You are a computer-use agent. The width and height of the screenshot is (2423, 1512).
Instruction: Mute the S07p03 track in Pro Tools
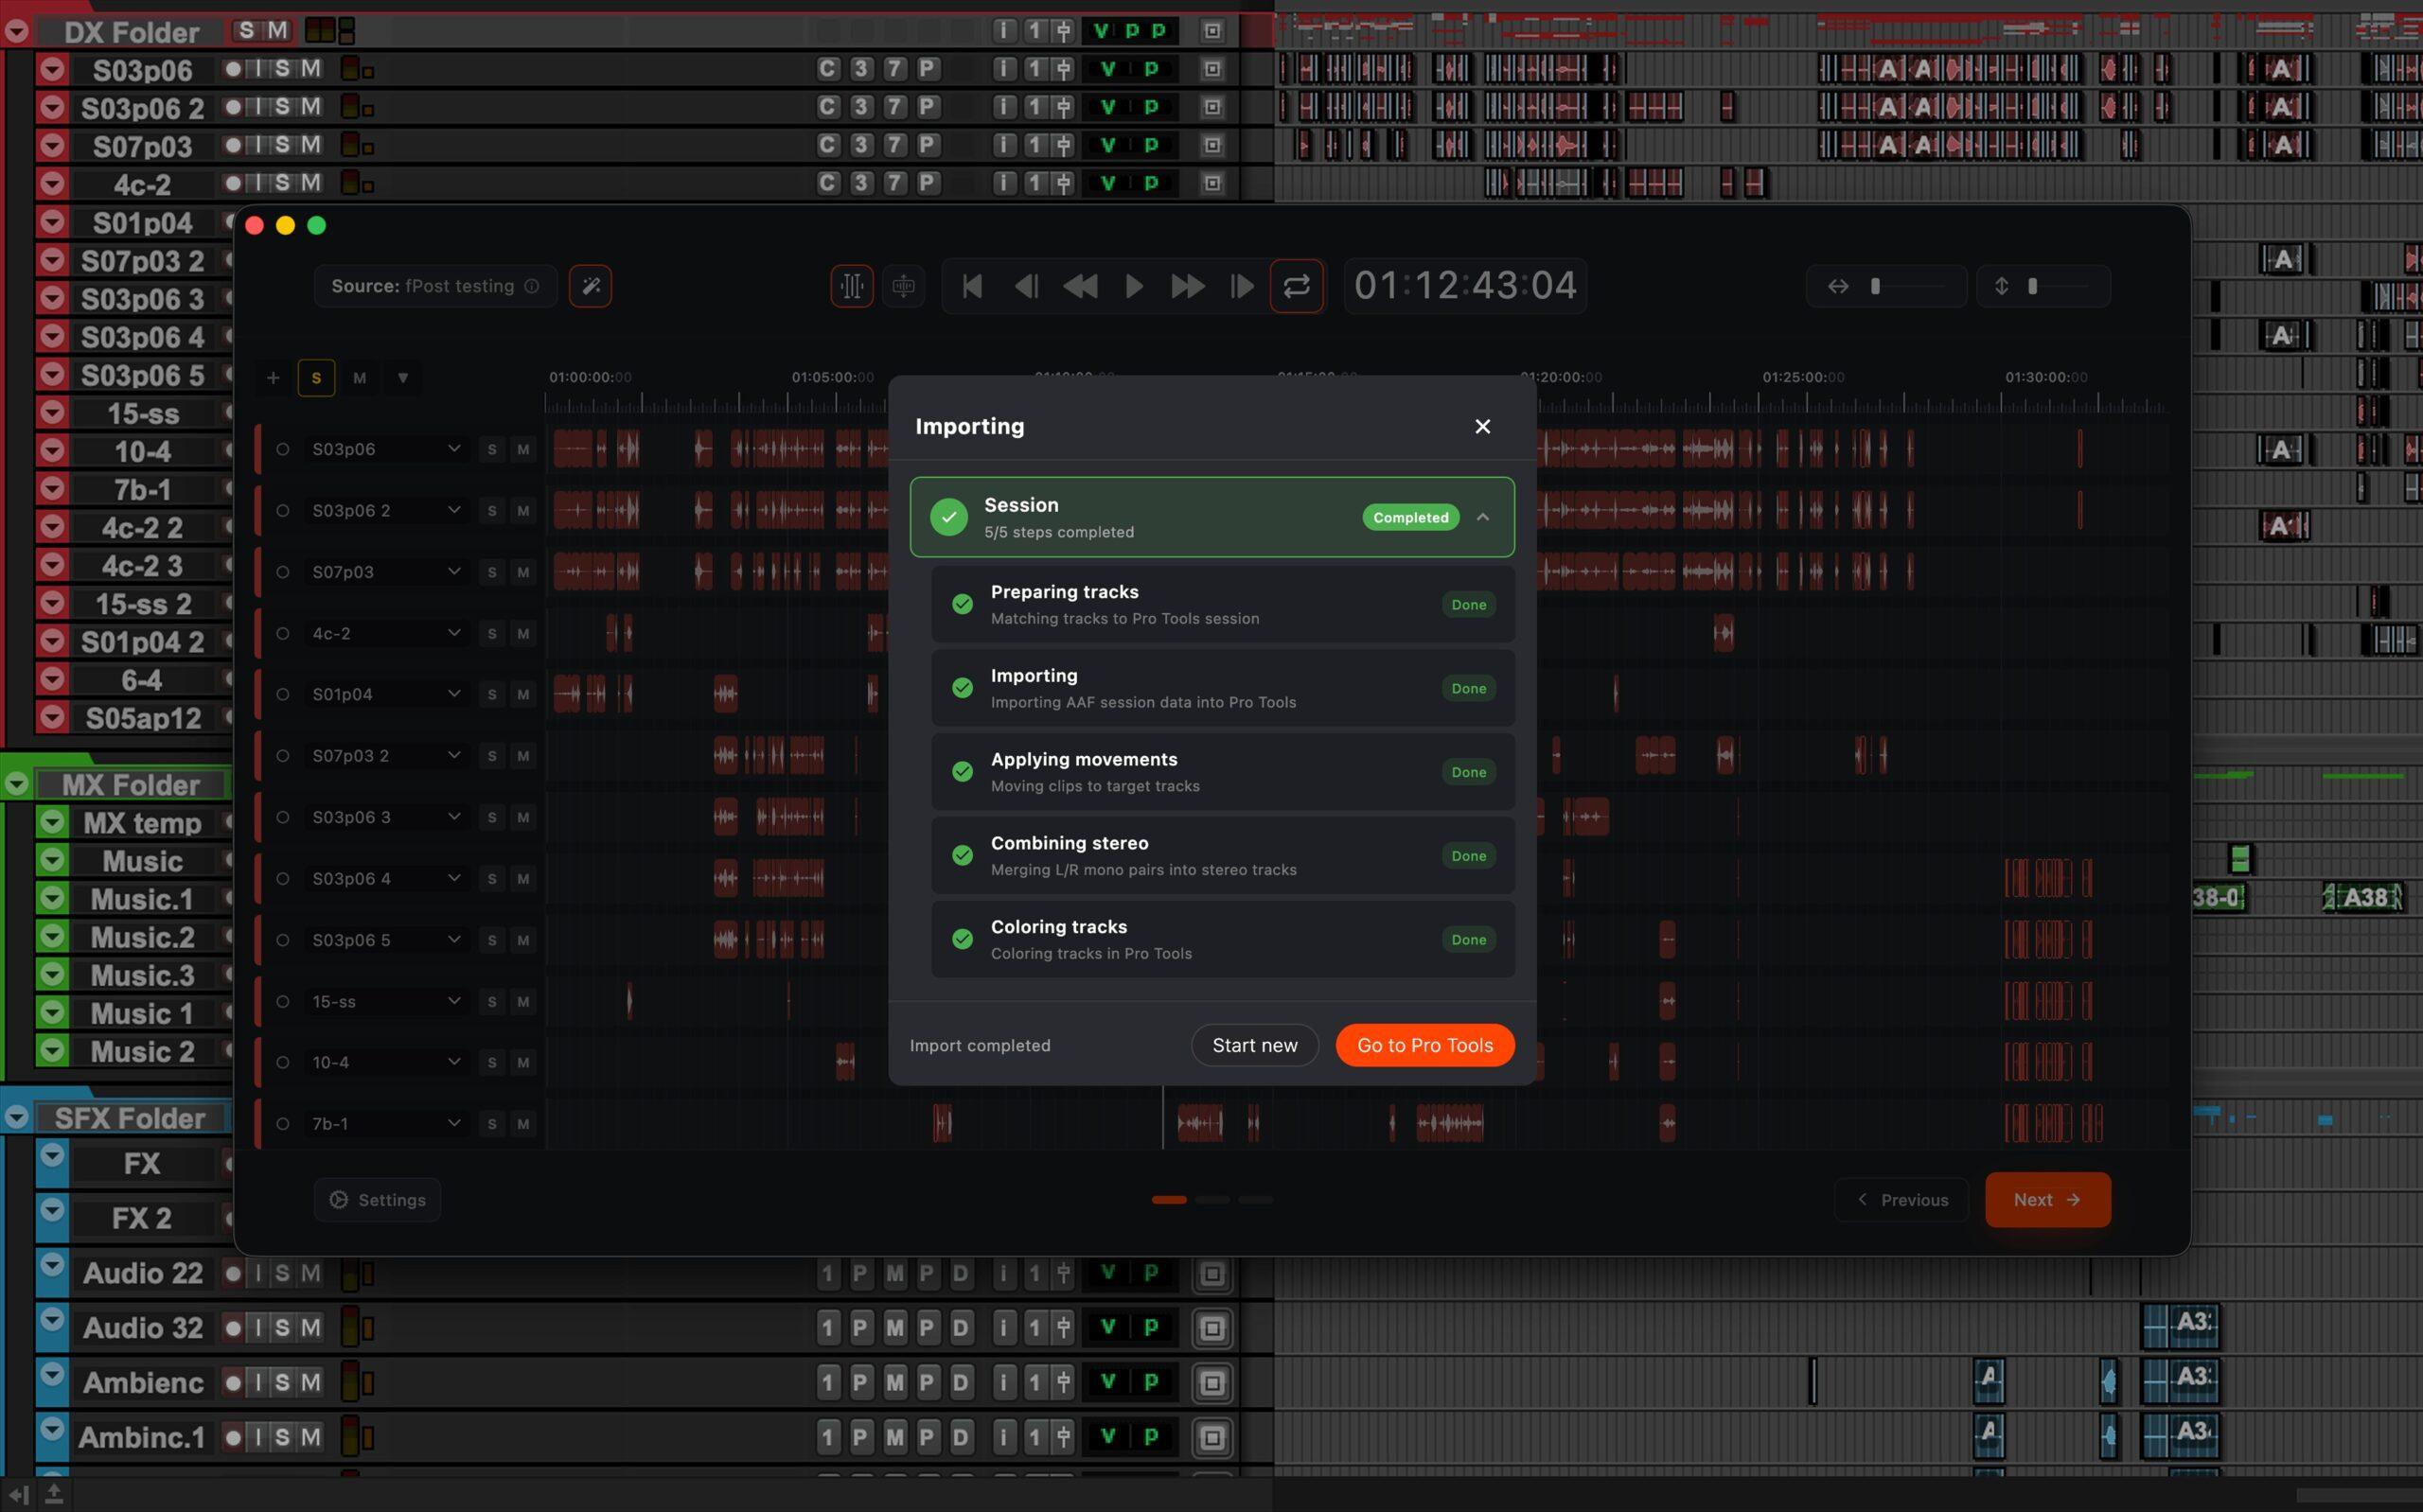311,145
